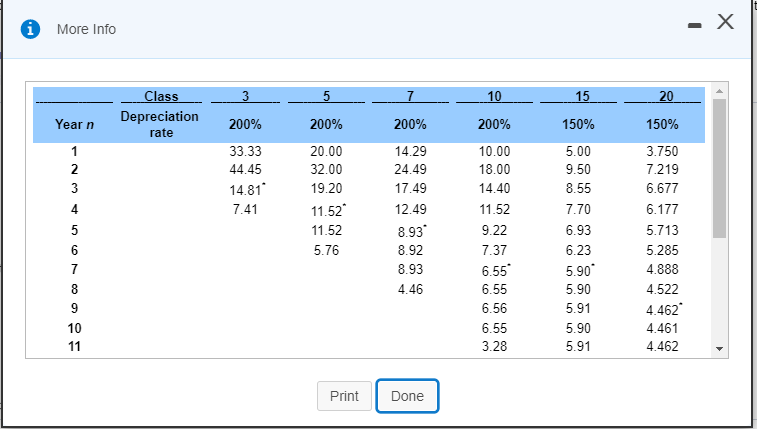Click the 44.45 value
This screenshot has height=429, width=757.
(245, 169)
